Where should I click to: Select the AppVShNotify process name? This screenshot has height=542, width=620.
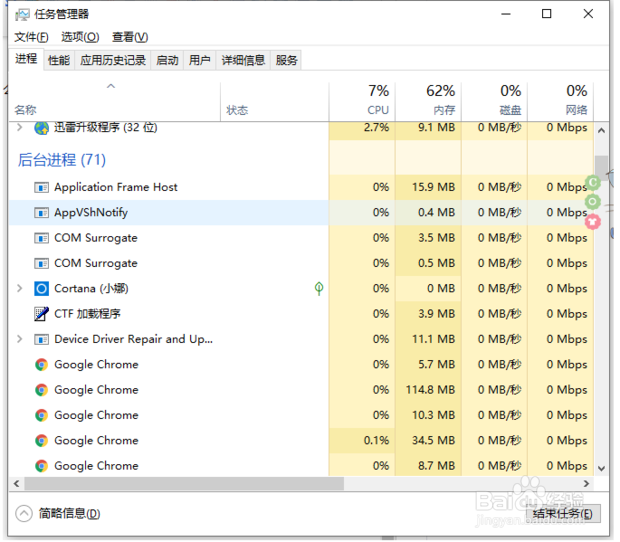[x=91, y=213]
